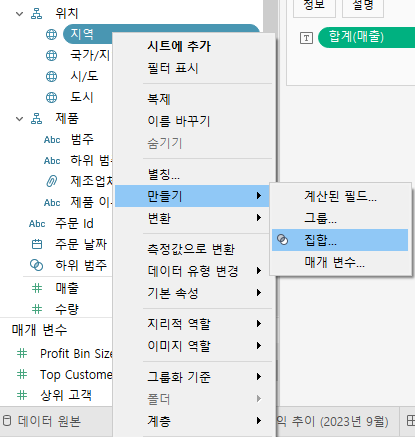The image size is (415, 437).
Task: Select the 상위 고객 parameter
Action: [x=66, y=395]
